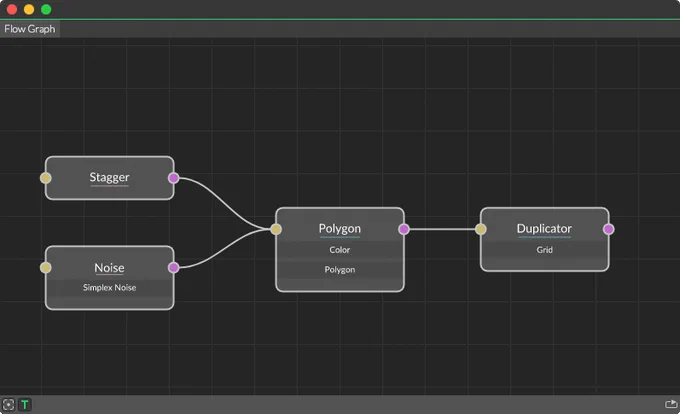Select the Stagger node title
This screenshot has width=680, height=414.
[x=109, y=177]
